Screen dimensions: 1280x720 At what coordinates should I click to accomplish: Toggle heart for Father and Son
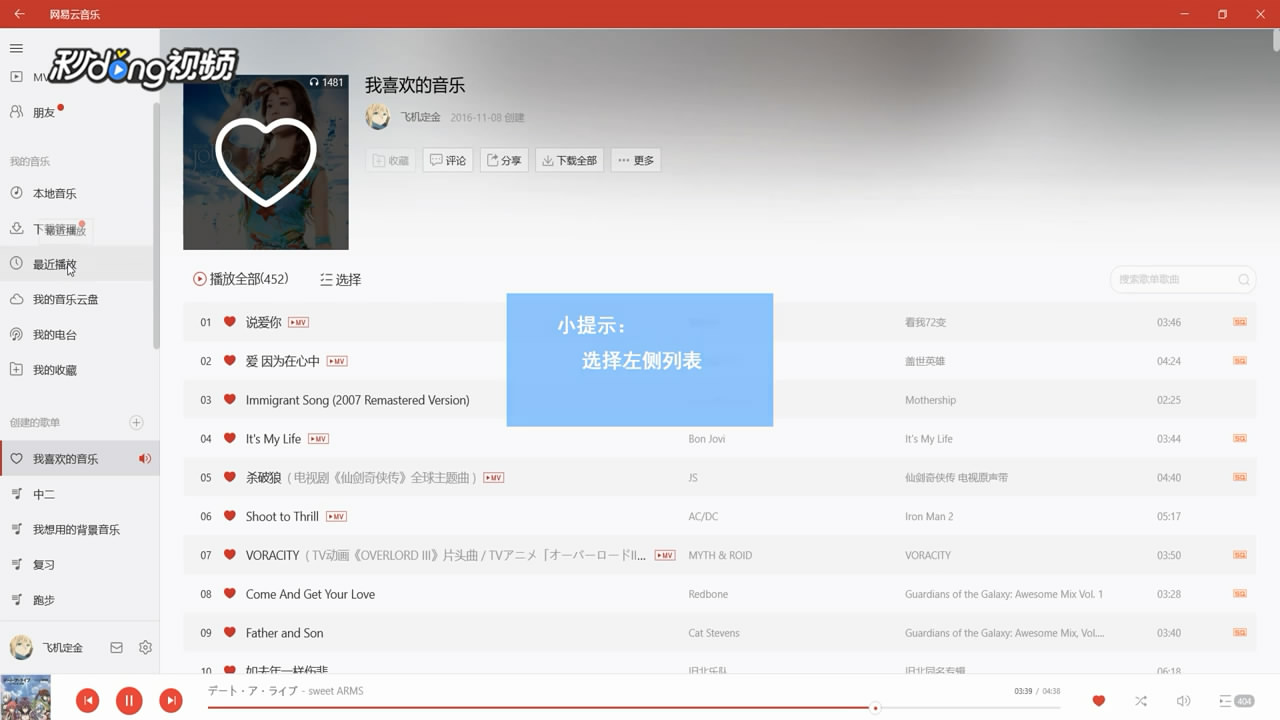point(229,633)
